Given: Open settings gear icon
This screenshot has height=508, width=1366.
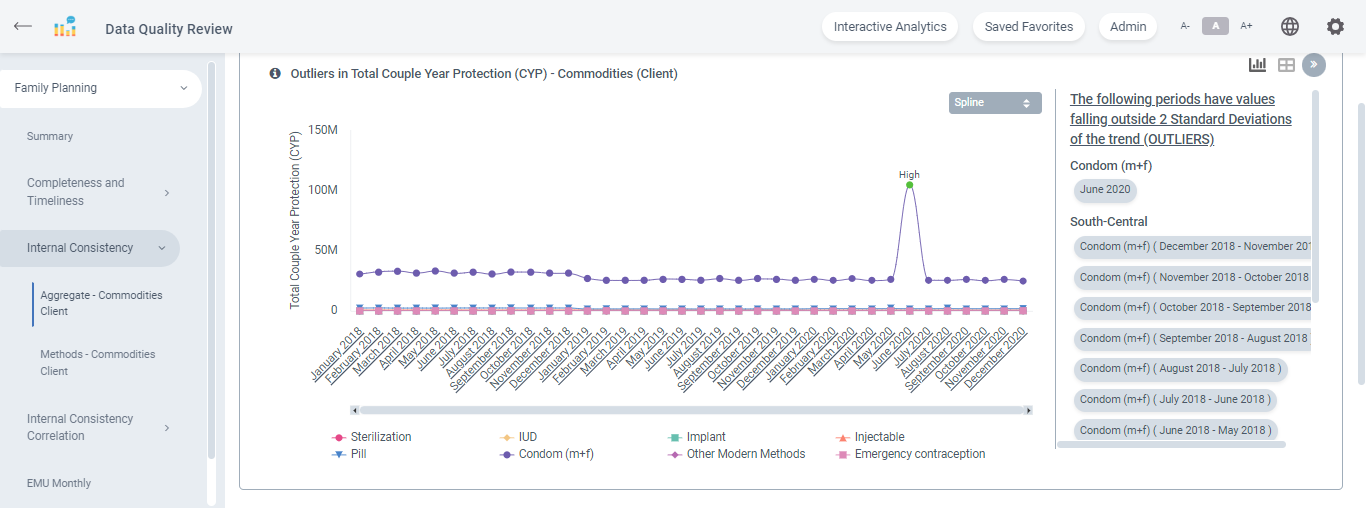Looking at the screenshot, I should pyautogui.click(x=1335, y=27).
